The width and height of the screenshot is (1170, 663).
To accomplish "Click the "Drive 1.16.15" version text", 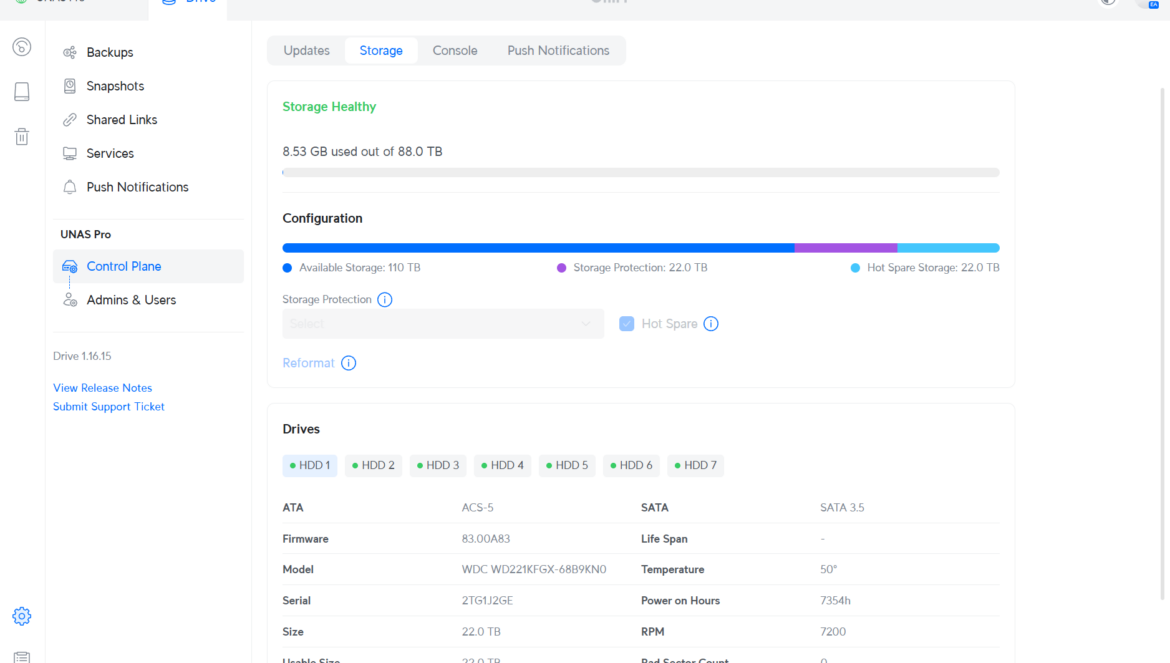I will (82, 356).
